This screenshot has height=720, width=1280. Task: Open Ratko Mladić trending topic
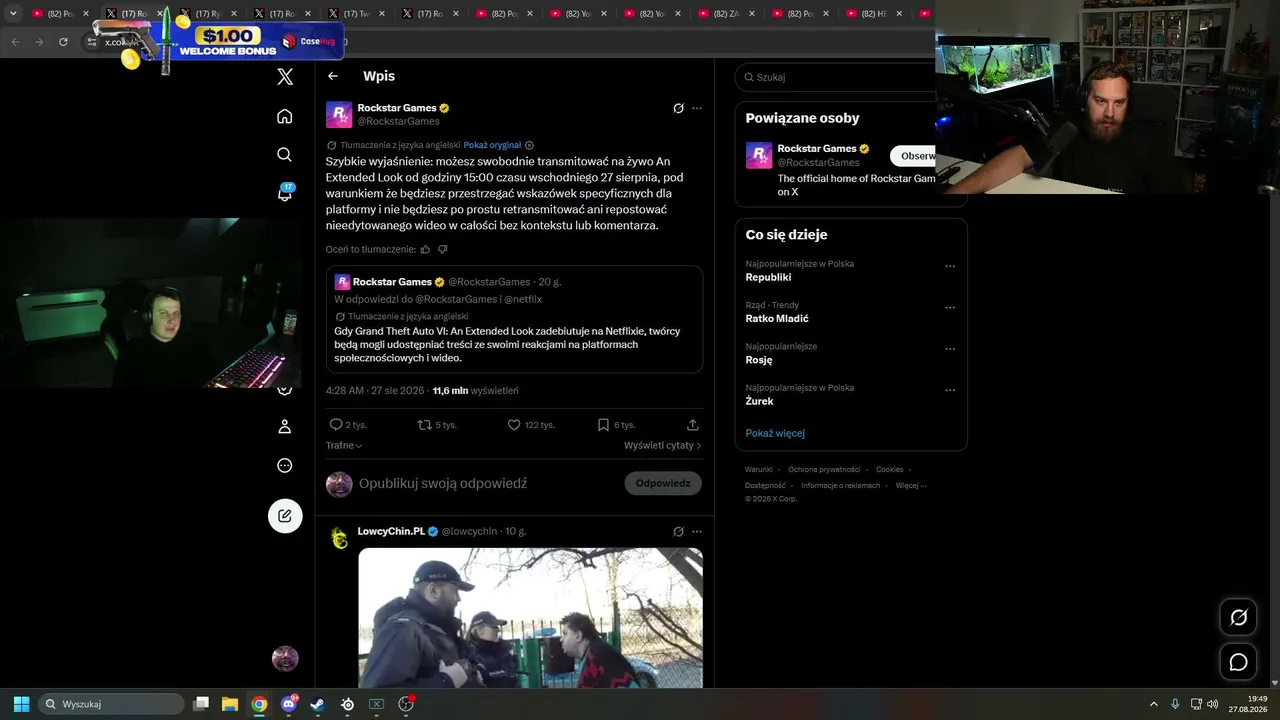777,318
